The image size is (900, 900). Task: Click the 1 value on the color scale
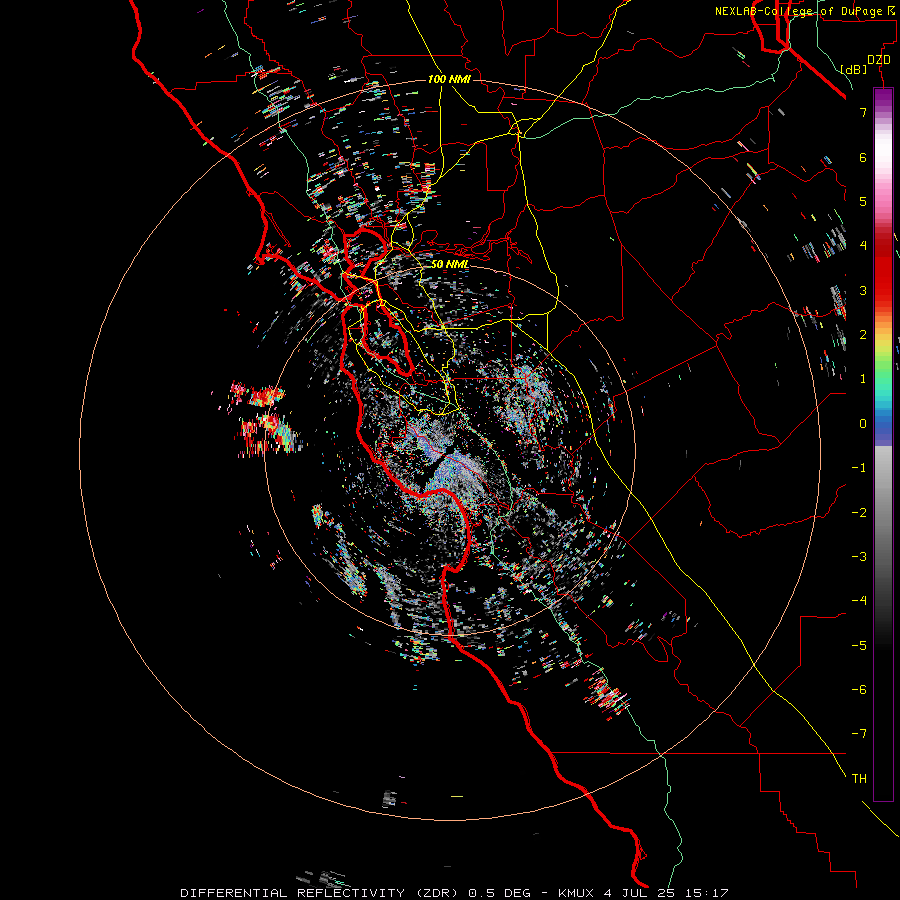pyautogui.click(x=863, y=379)
